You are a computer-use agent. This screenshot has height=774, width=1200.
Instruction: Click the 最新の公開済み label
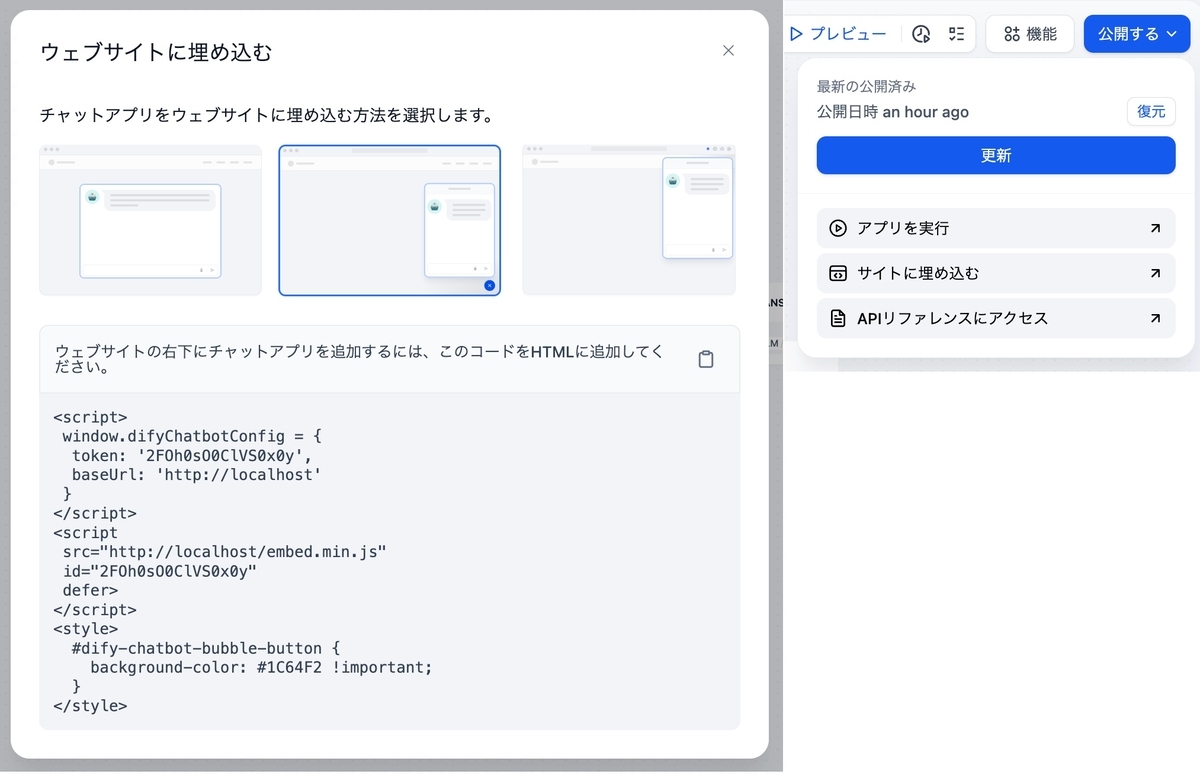tap(866, 87)
